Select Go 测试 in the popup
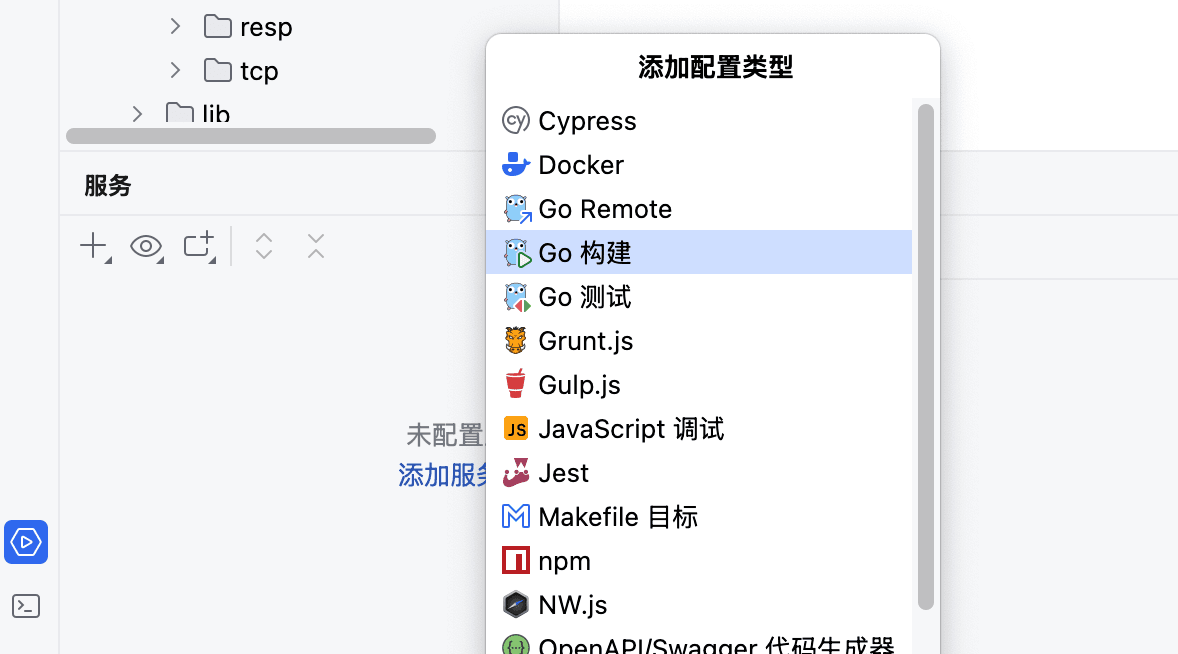 pos(583,296)
